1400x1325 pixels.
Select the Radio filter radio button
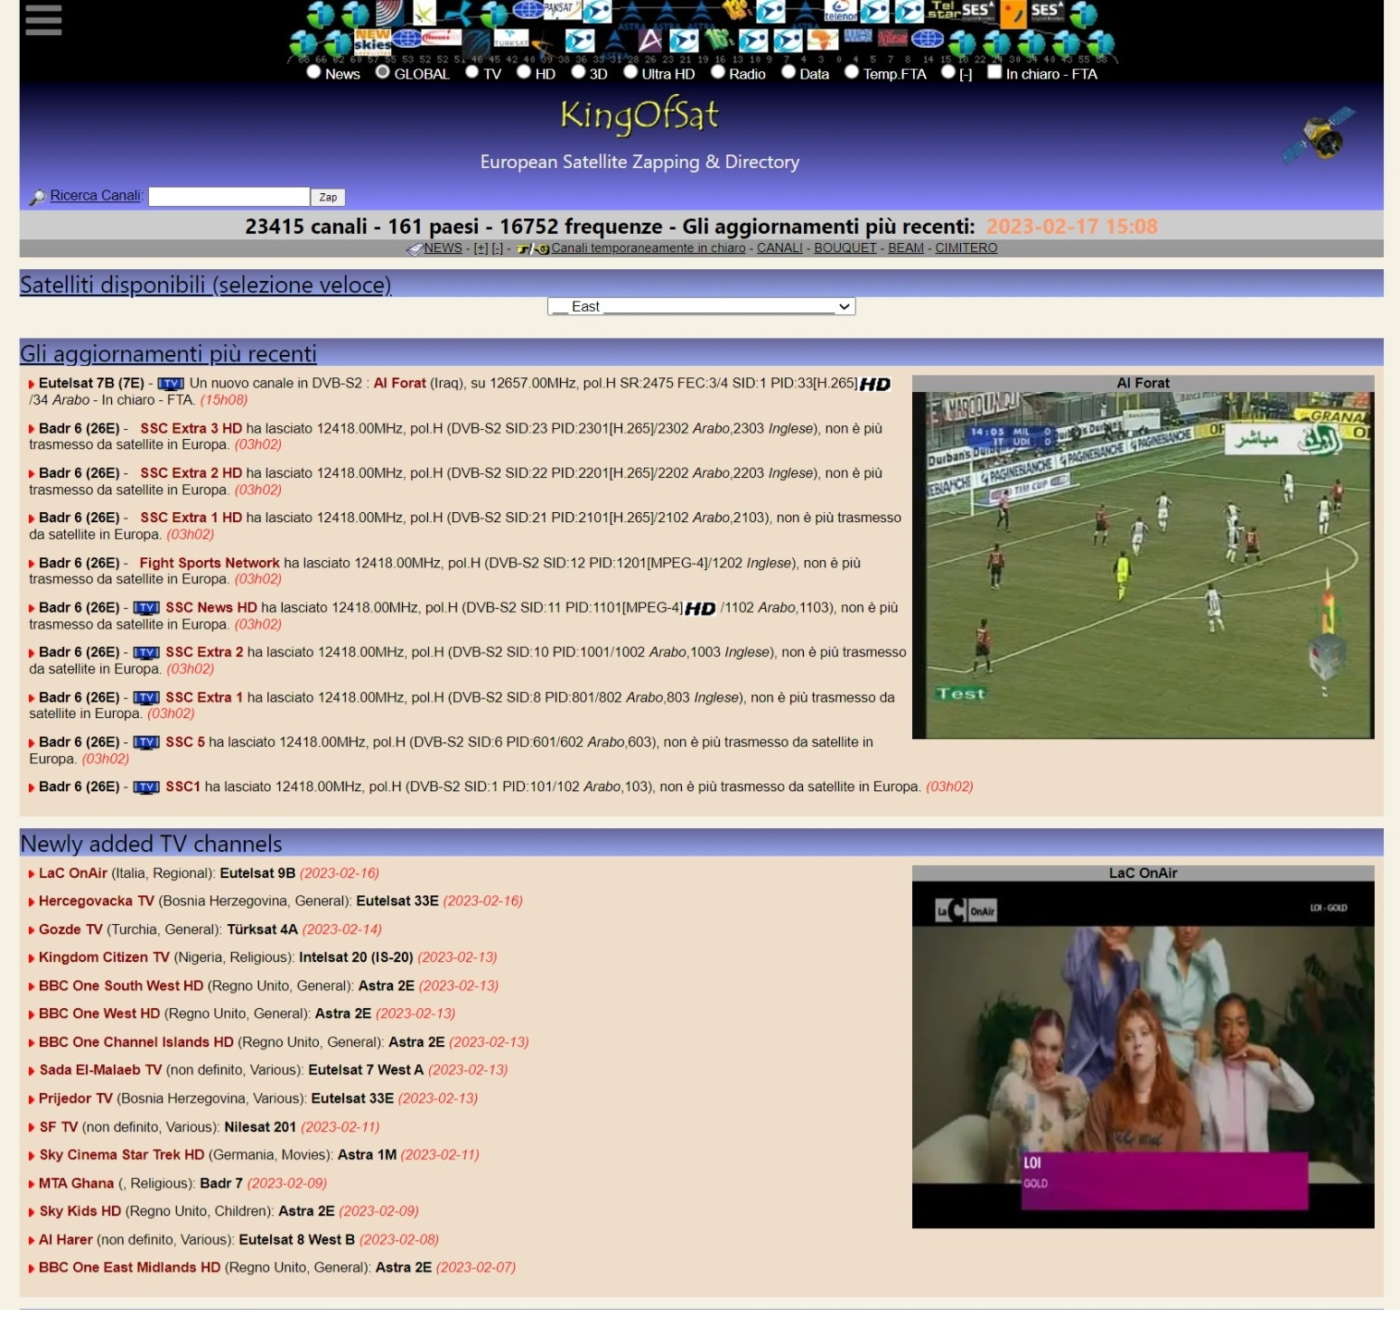(x=717, y=72)
